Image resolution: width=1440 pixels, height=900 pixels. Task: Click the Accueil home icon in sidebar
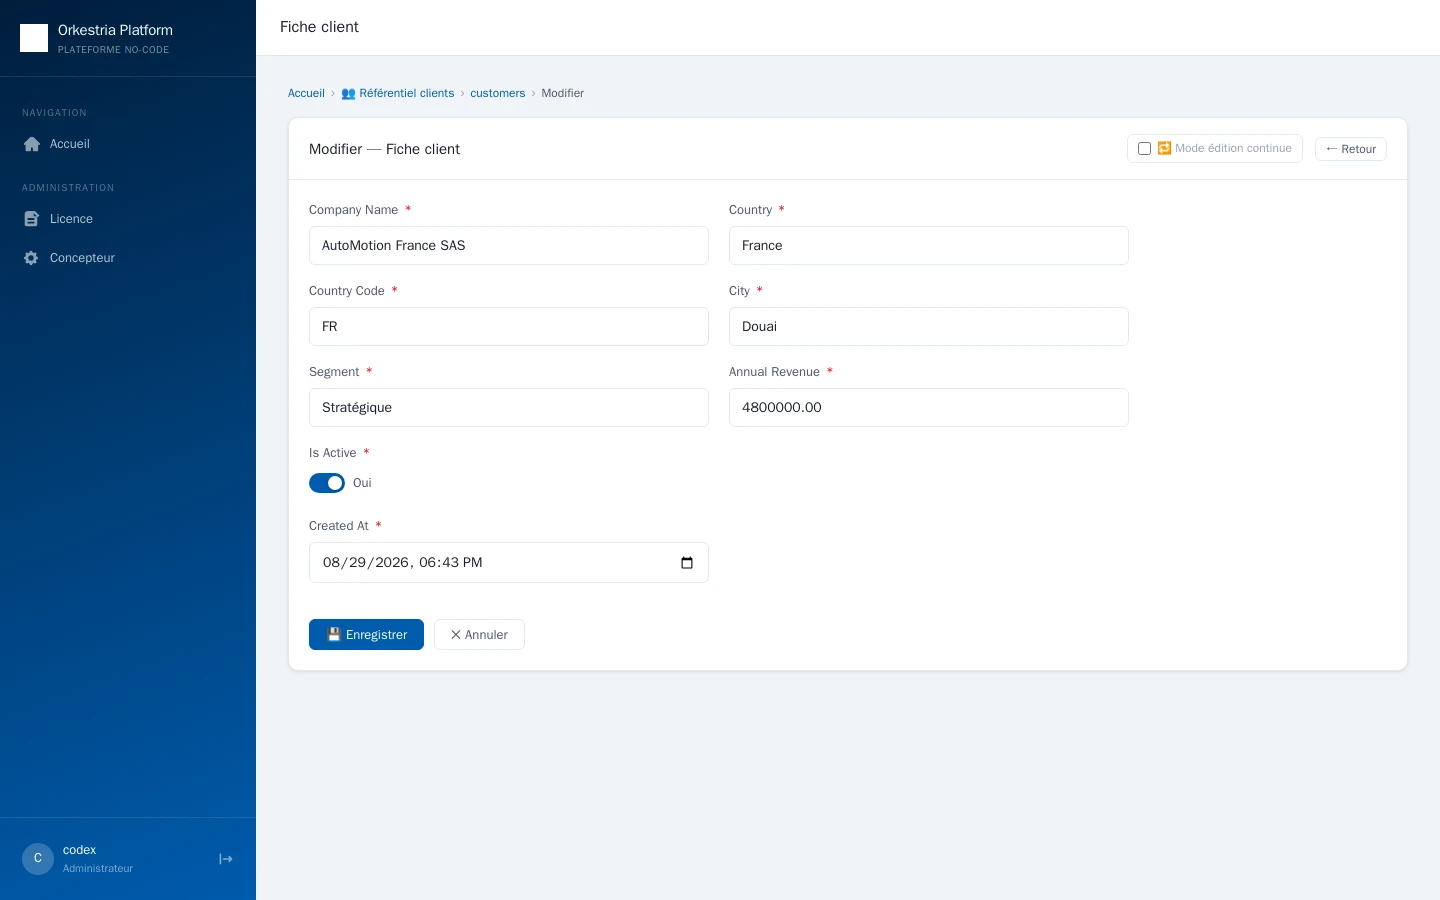[x=31, y=144]
